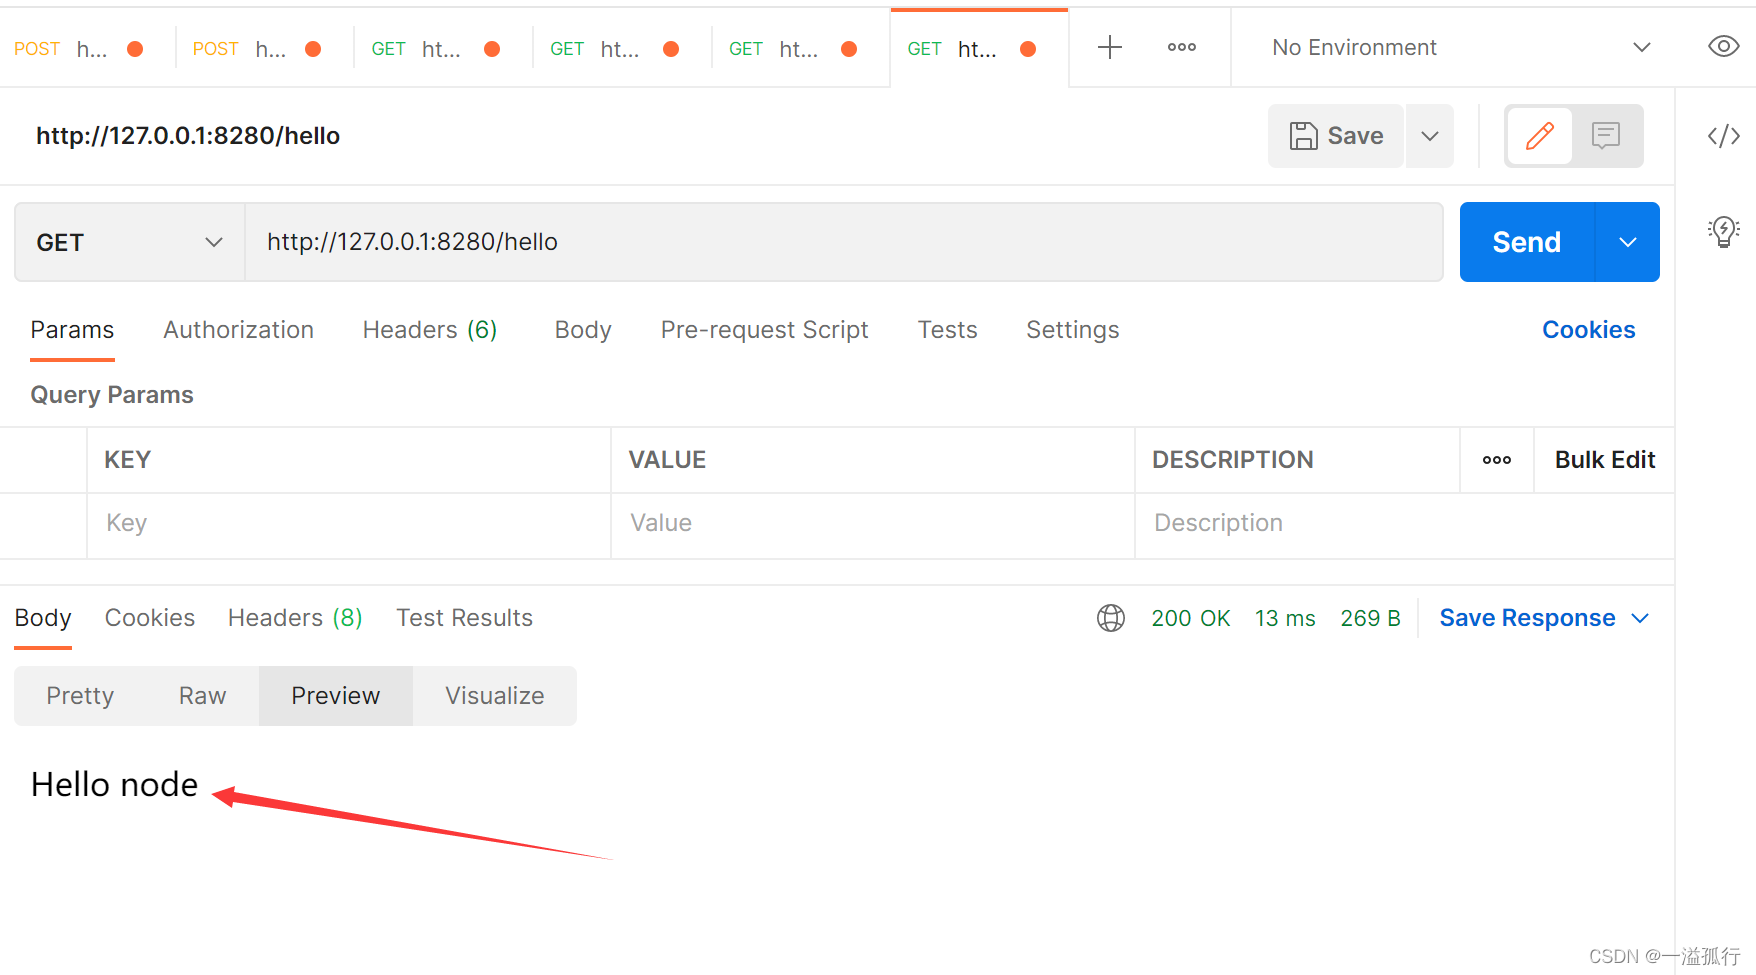This screenshot has width=1756, height=975.
Task: Open the lightbulb info panel icon
Action: [x=1724, y=231]
